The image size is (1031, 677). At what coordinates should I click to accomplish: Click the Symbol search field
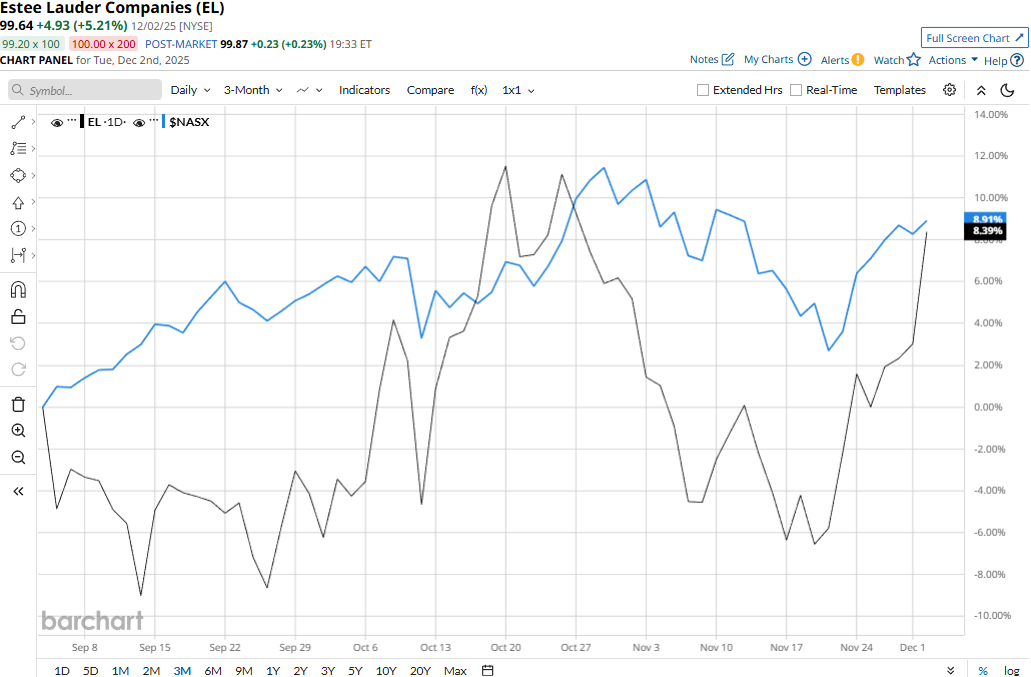[85, 90]
